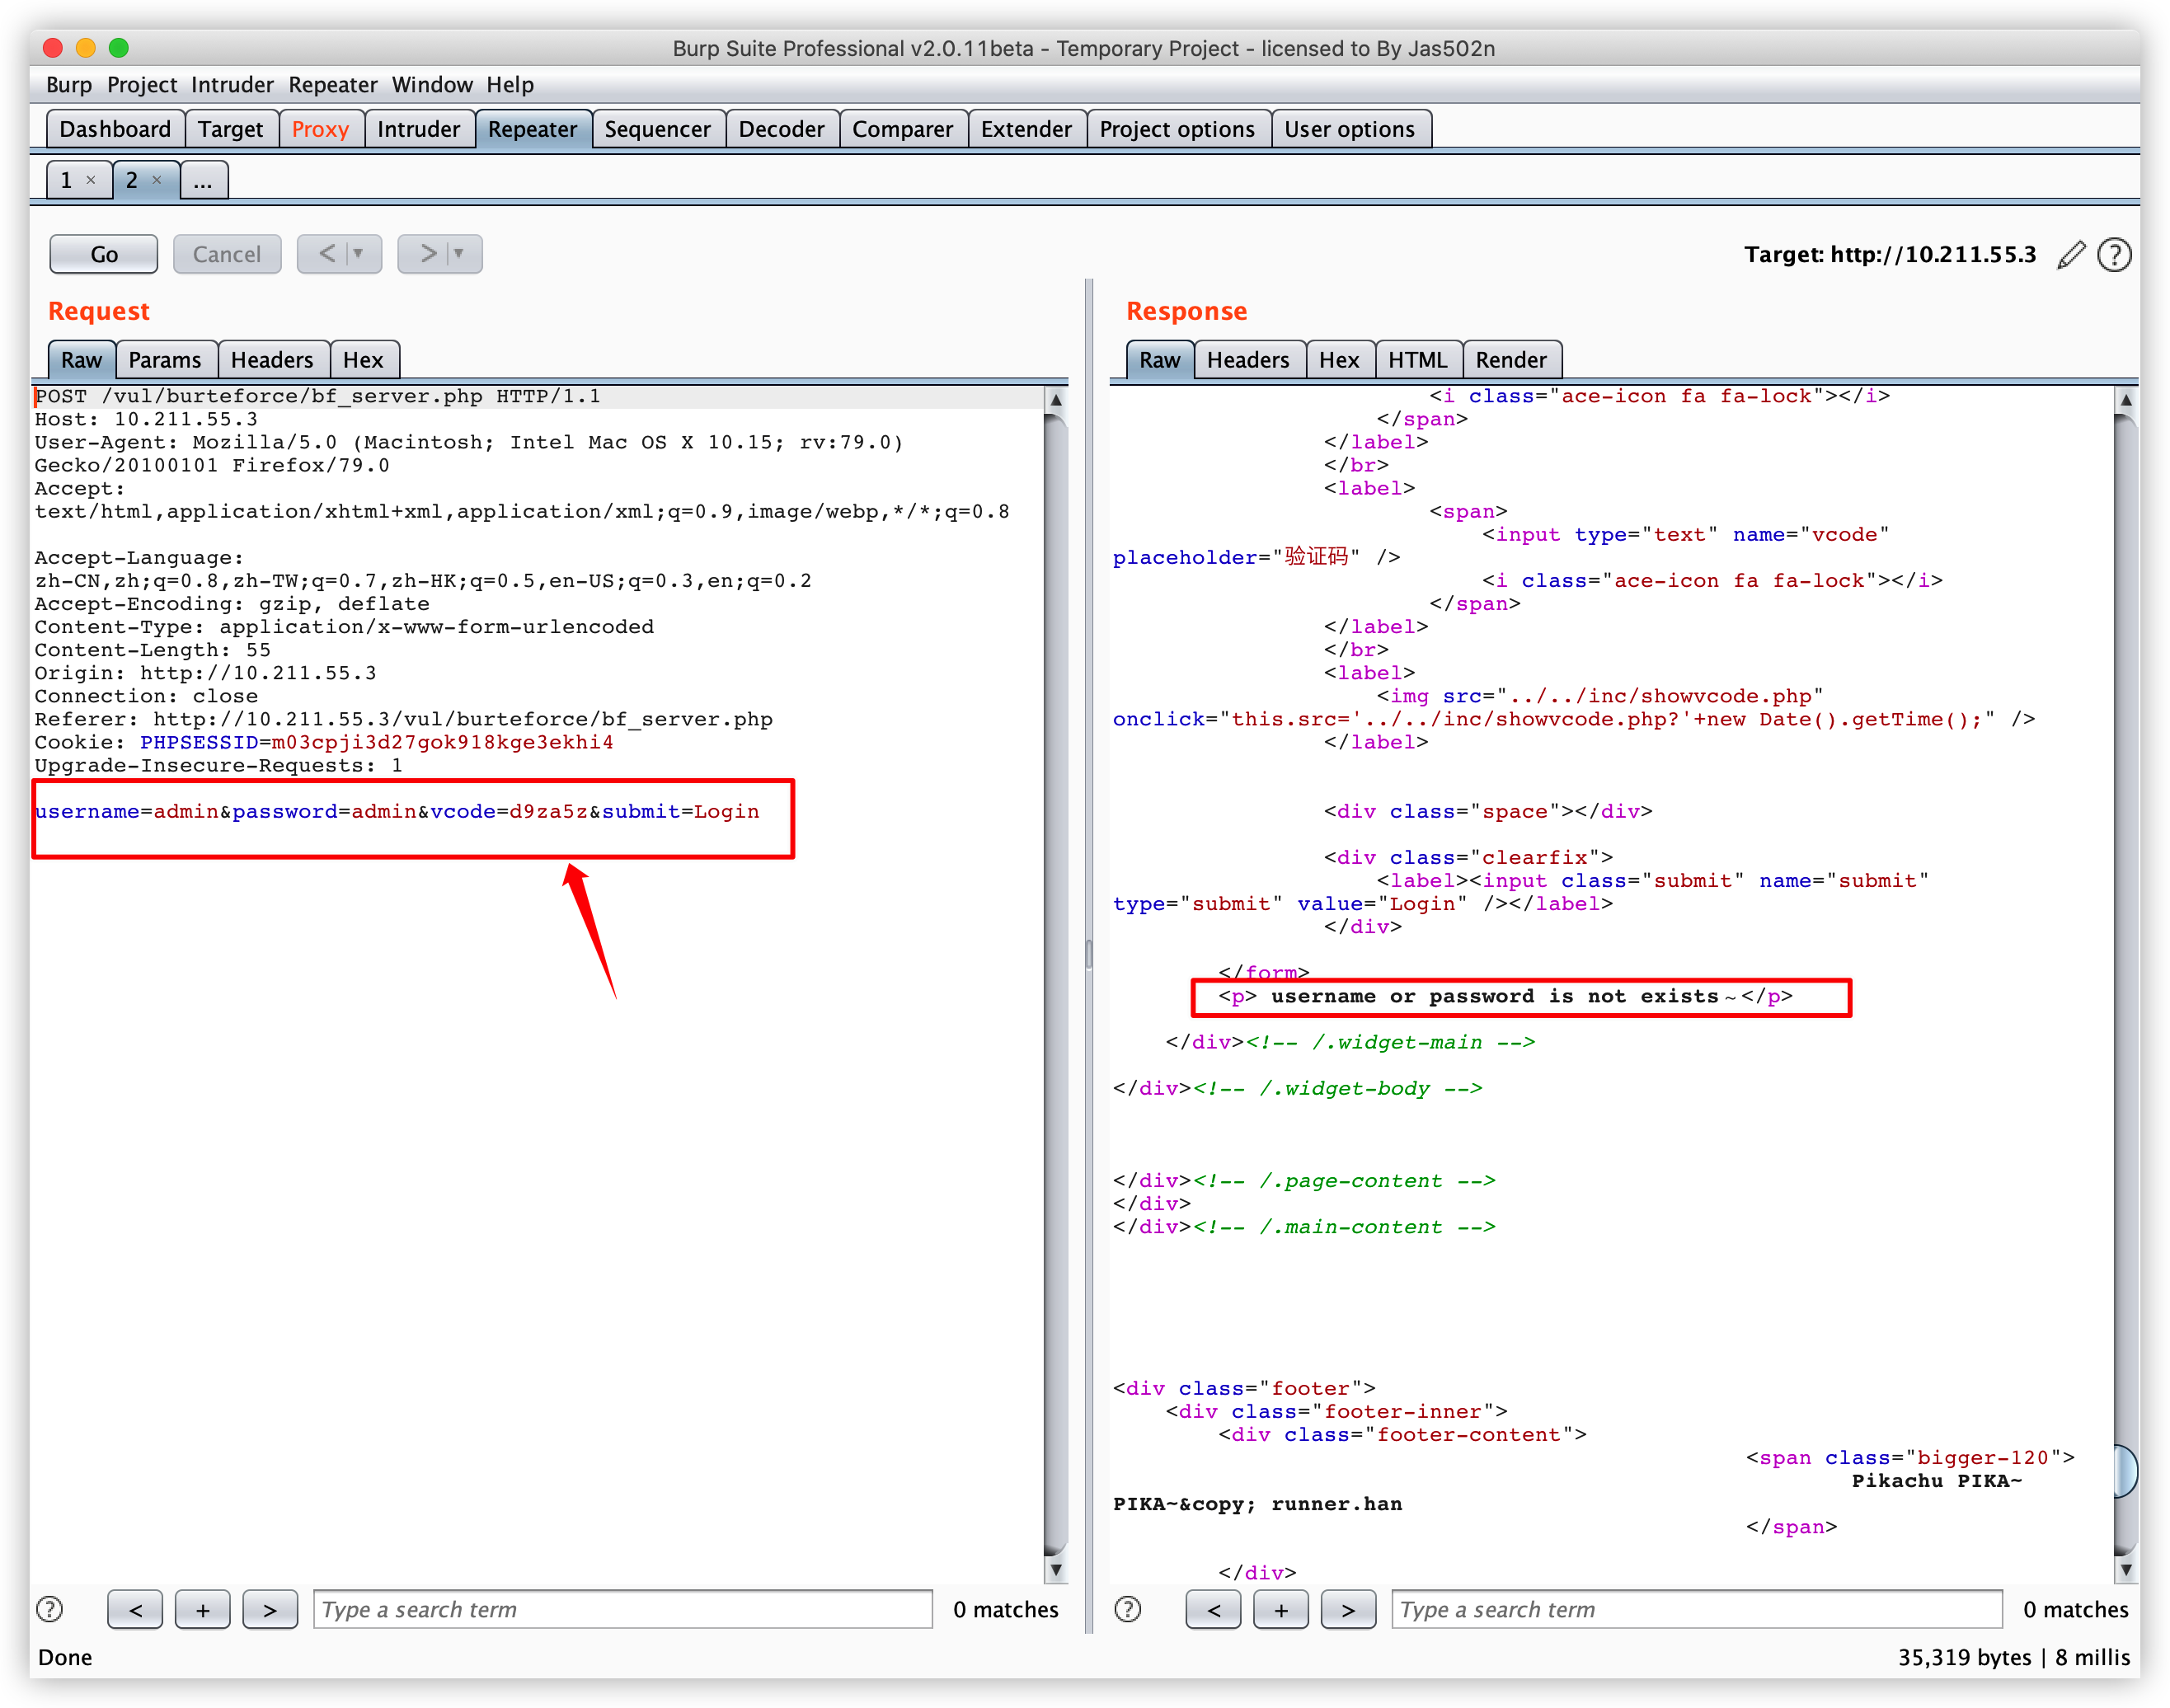Go to next match in response search

point(1347,1609)
